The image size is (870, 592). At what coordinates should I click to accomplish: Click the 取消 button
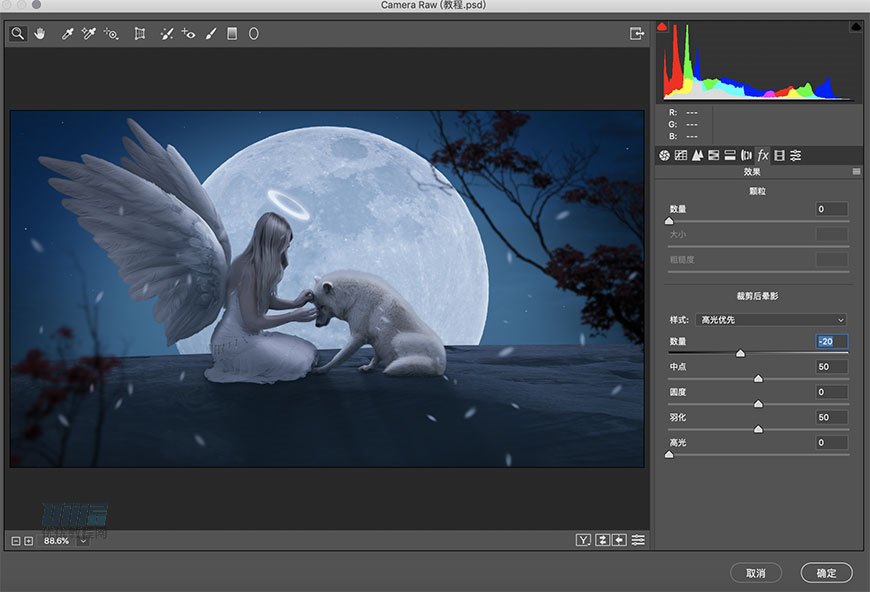756,573
